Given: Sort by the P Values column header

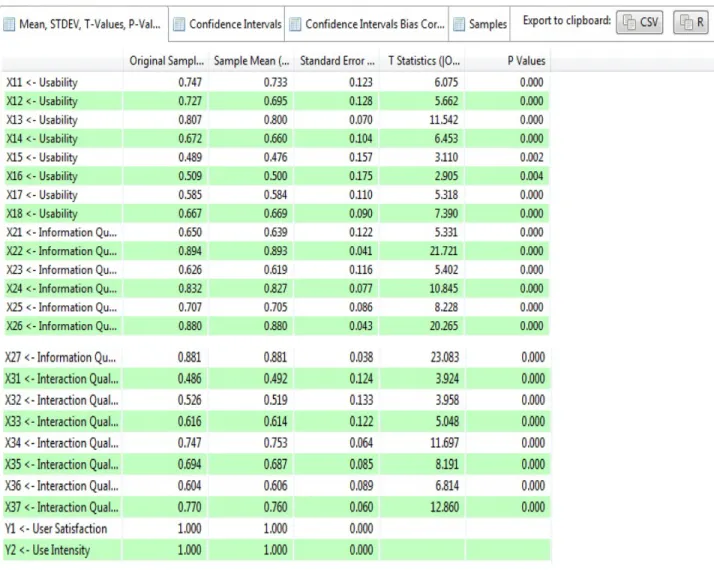Looking at the screenshot, I should tap(508, 61).
